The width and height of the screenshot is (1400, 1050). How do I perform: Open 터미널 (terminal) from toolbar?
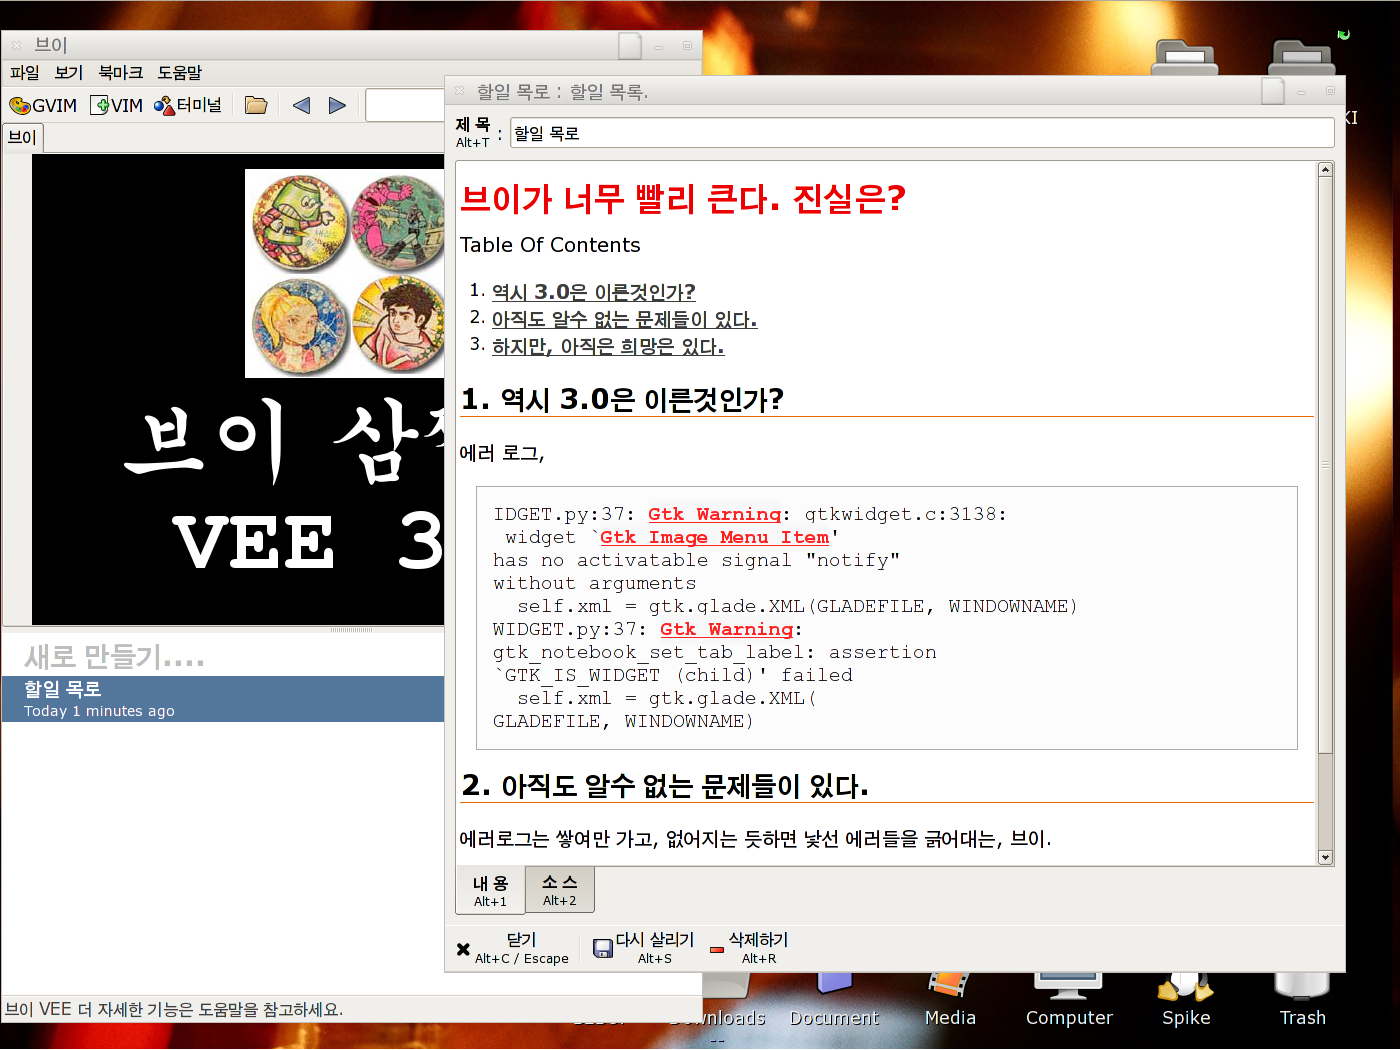click(188, 105)
